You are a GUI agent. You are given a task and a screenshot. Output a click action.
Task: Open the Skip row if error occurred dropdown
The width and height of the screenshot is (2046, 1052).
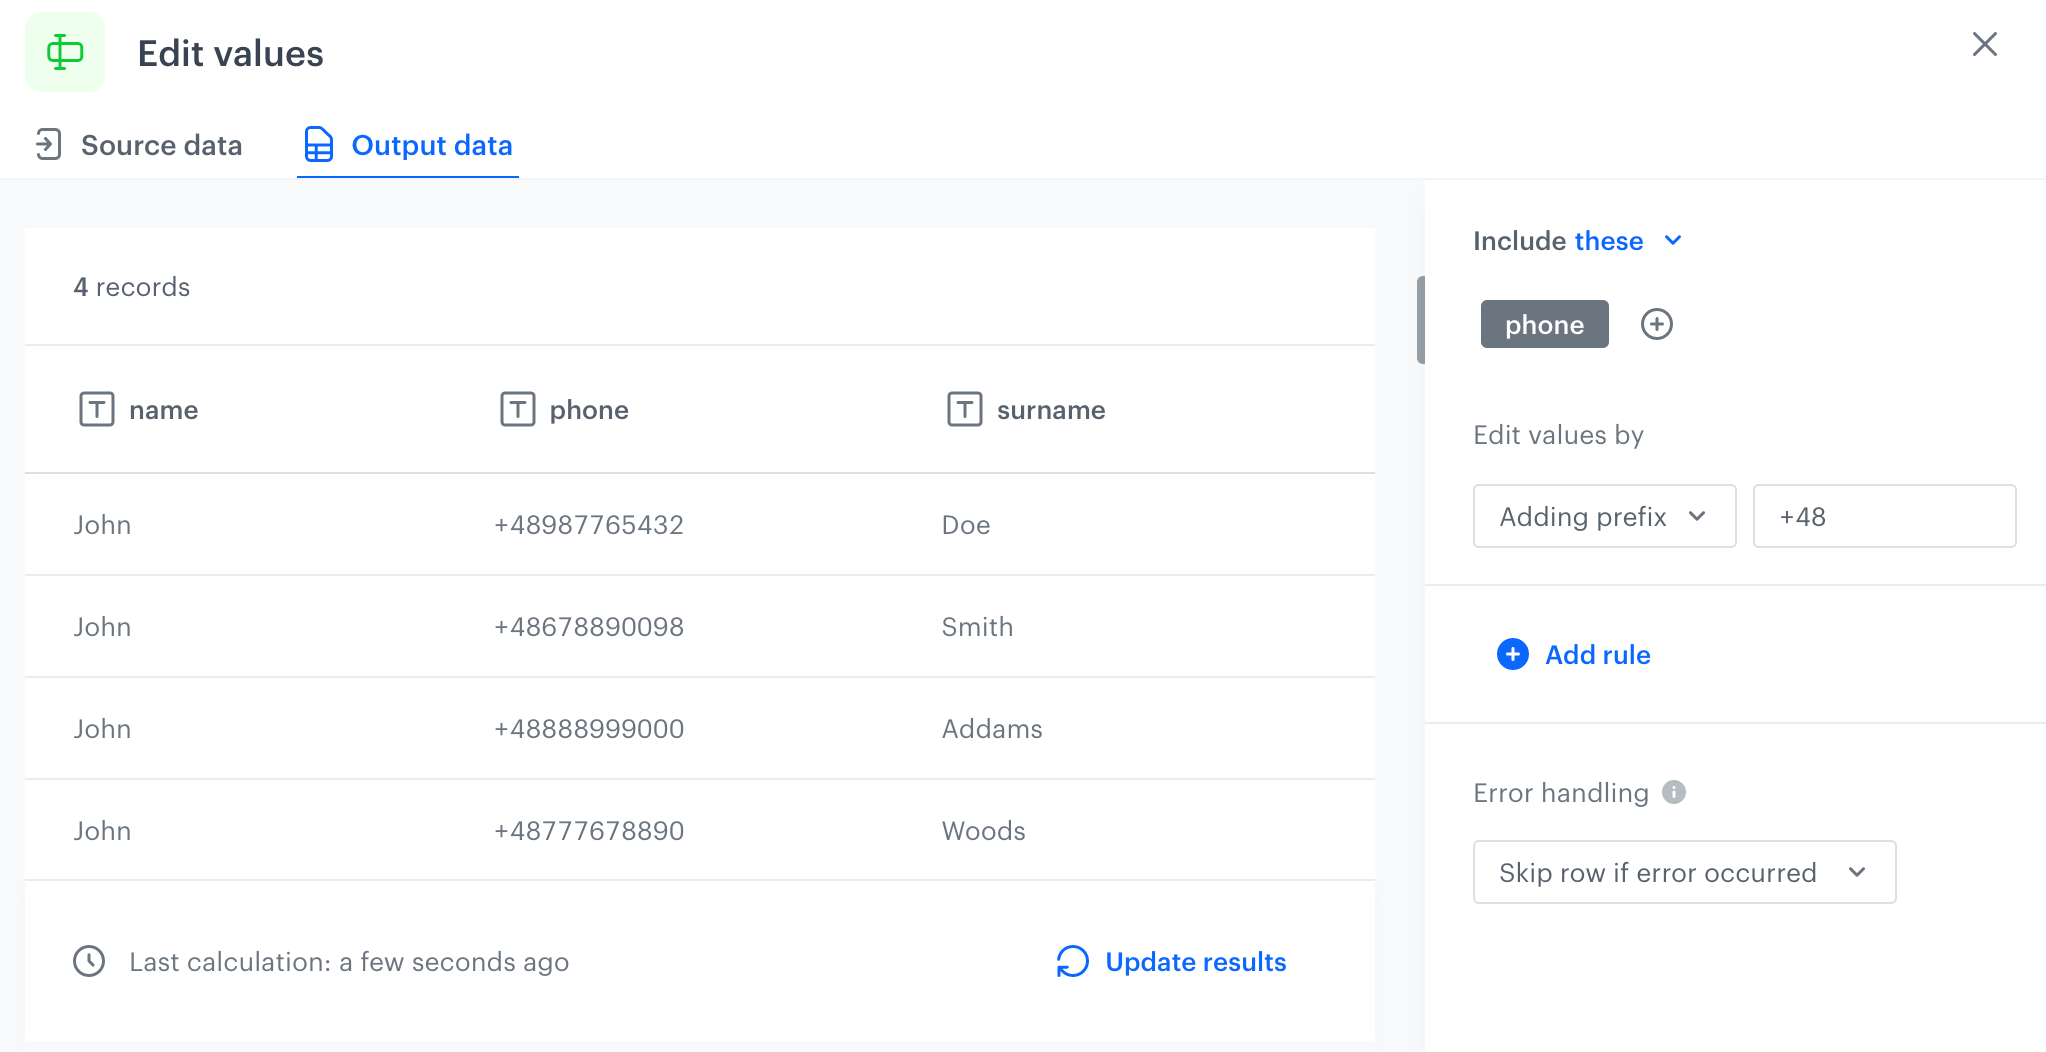[x=1683, y=872]
